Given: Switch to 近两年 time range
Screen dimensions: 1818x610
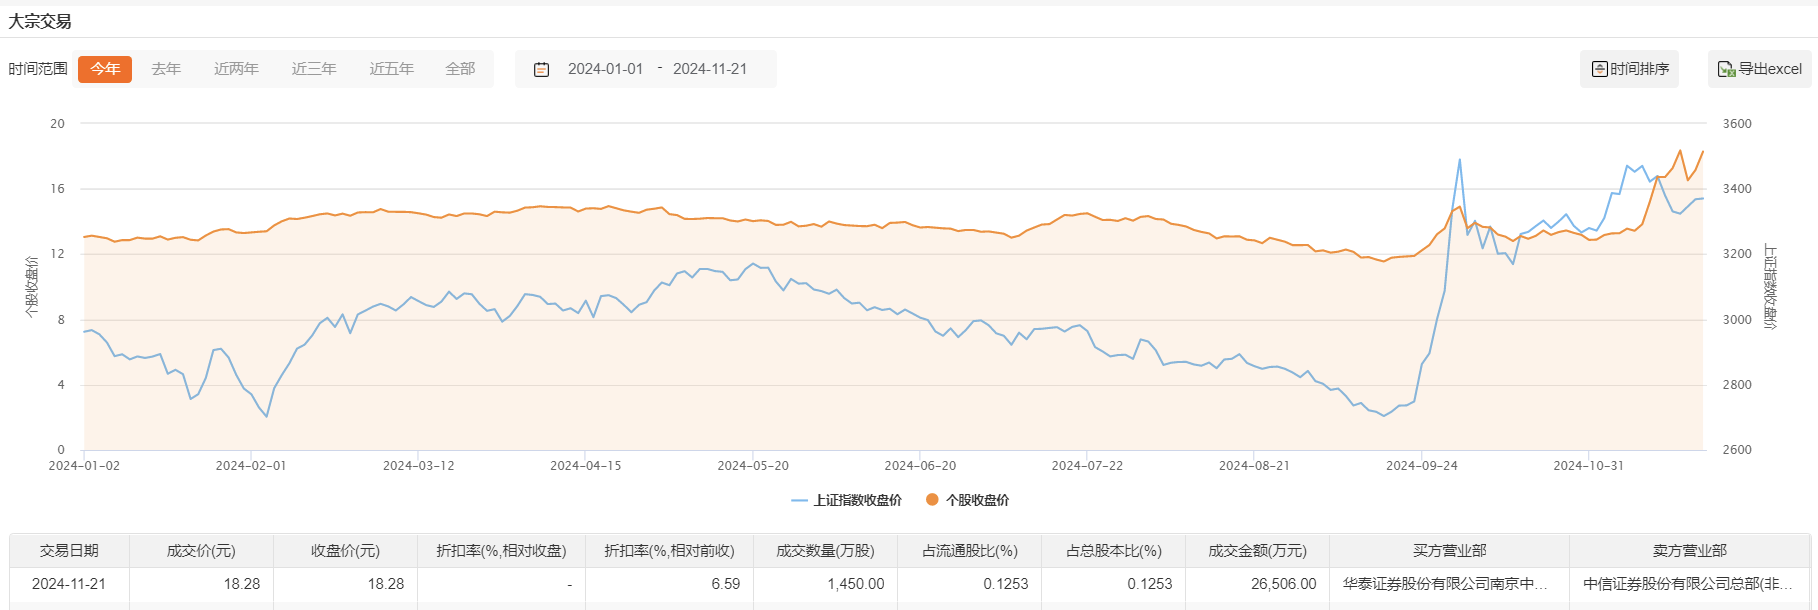Looking at the screenshot, I should (236, 69).
